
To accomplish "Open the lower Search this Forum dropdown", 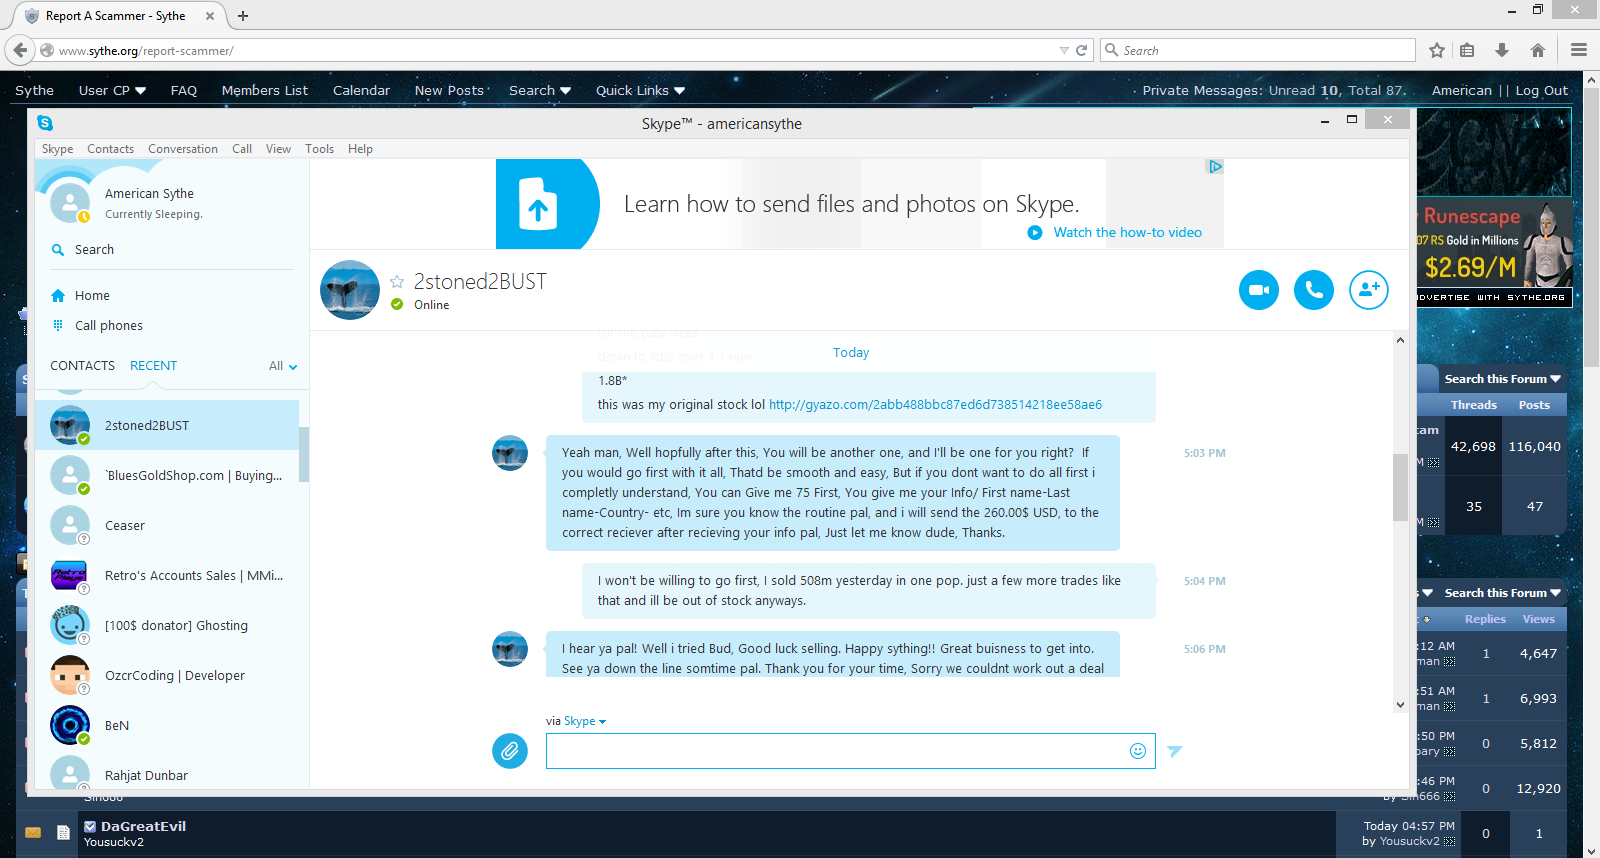I will pyautogui.click(x=1502, y=593).
